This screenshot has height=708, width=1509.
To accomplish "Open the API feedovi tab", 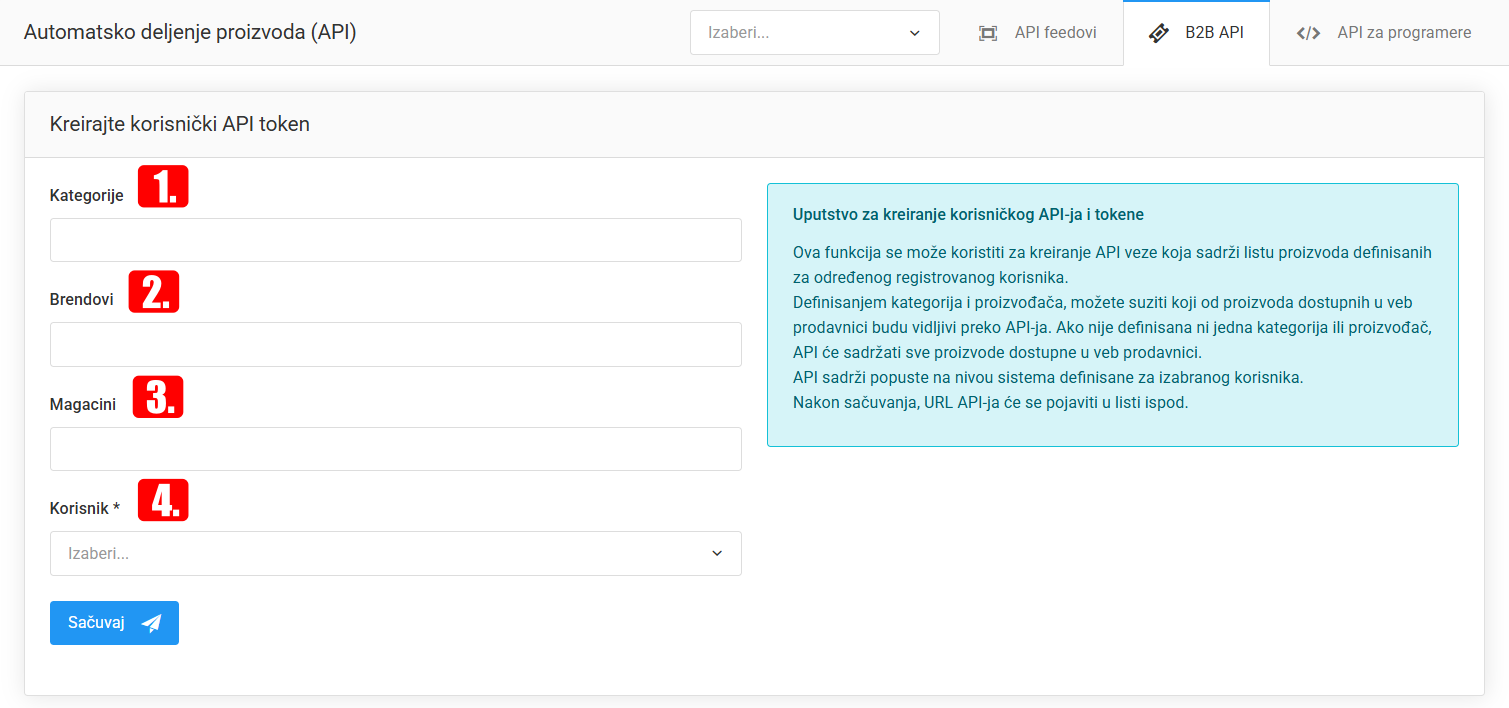I will (x=1037, y=33).
